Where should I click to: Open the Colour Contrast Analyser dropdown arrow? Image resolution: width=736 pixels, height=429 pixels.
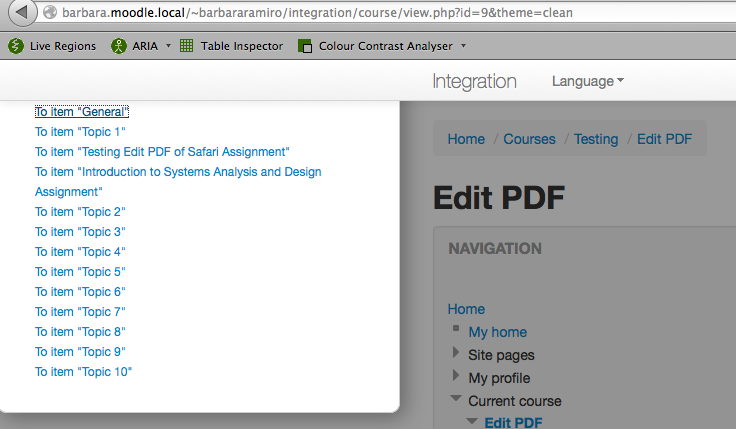click(463, 46)
